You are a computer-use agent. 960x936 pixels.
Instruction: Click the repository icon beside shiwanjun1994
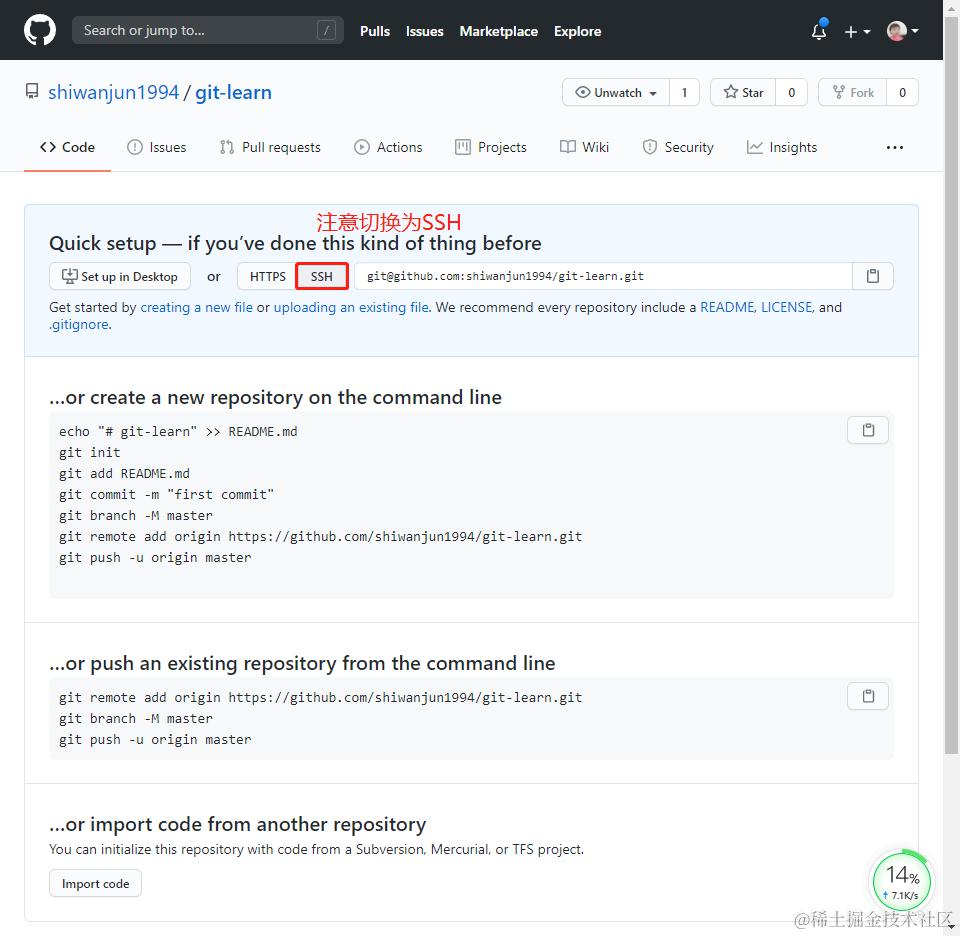[x=32, y=92]
